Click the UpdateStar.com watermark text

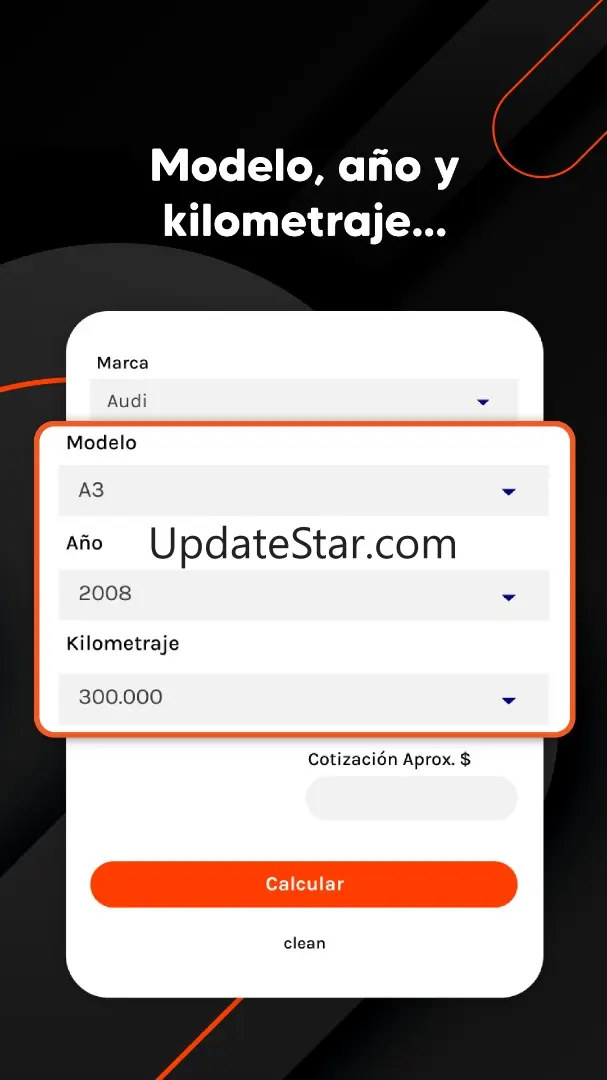click(303, 545)
